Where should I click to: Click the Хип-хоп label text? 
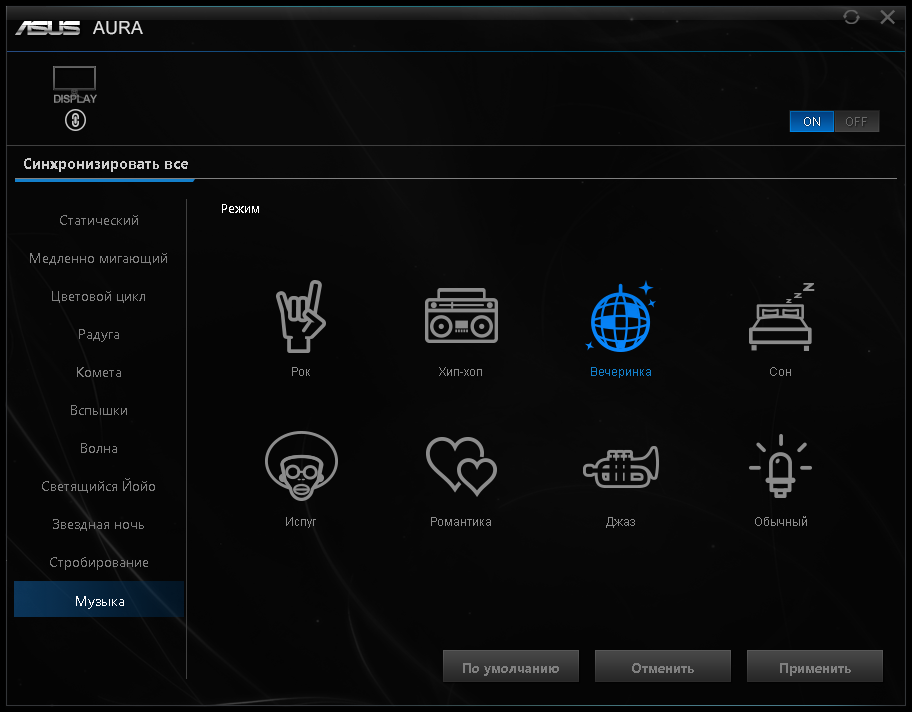[x=461, y=372]
